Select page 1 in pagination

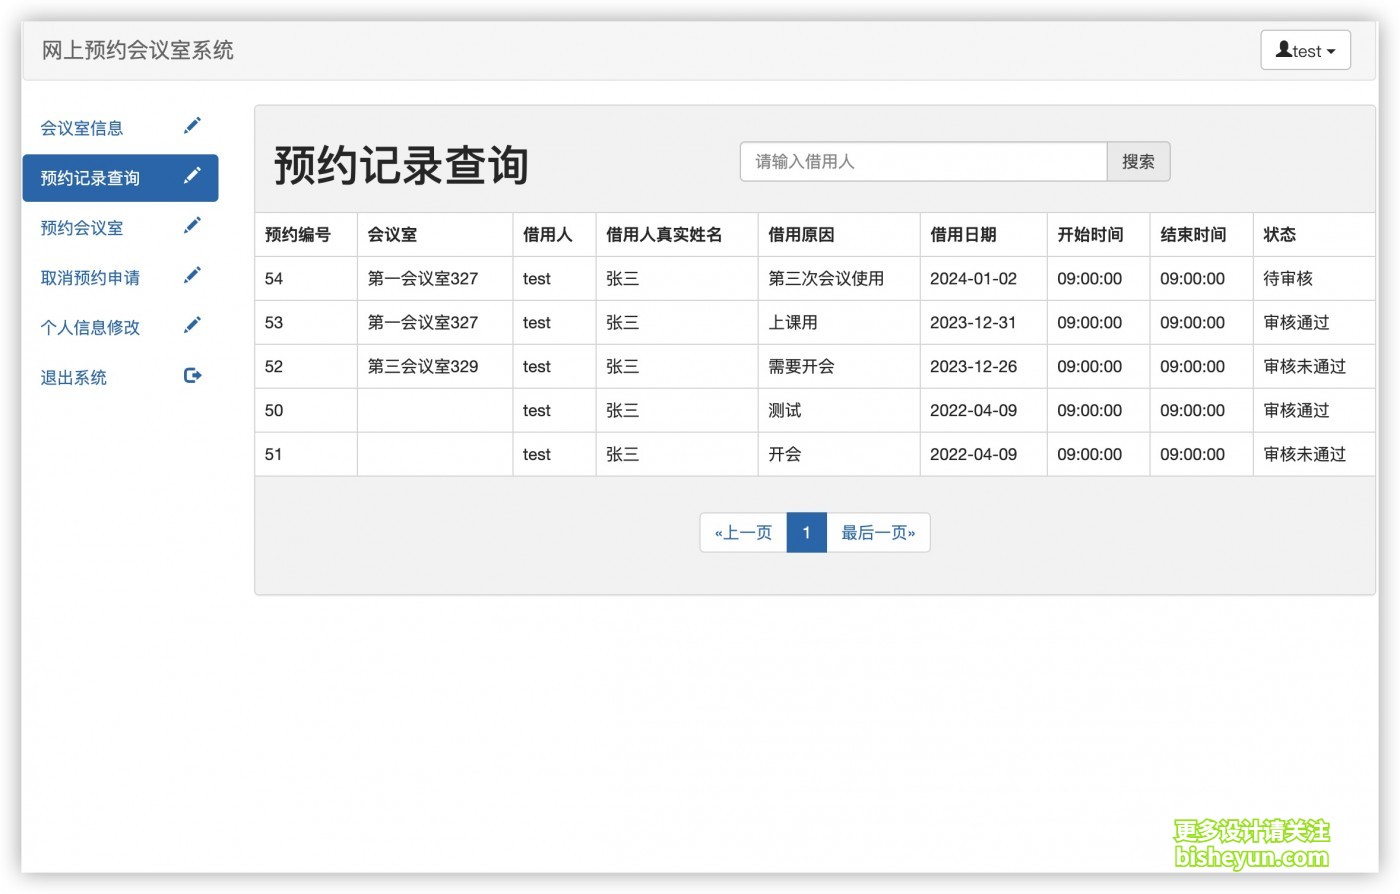tap(806, 533)
